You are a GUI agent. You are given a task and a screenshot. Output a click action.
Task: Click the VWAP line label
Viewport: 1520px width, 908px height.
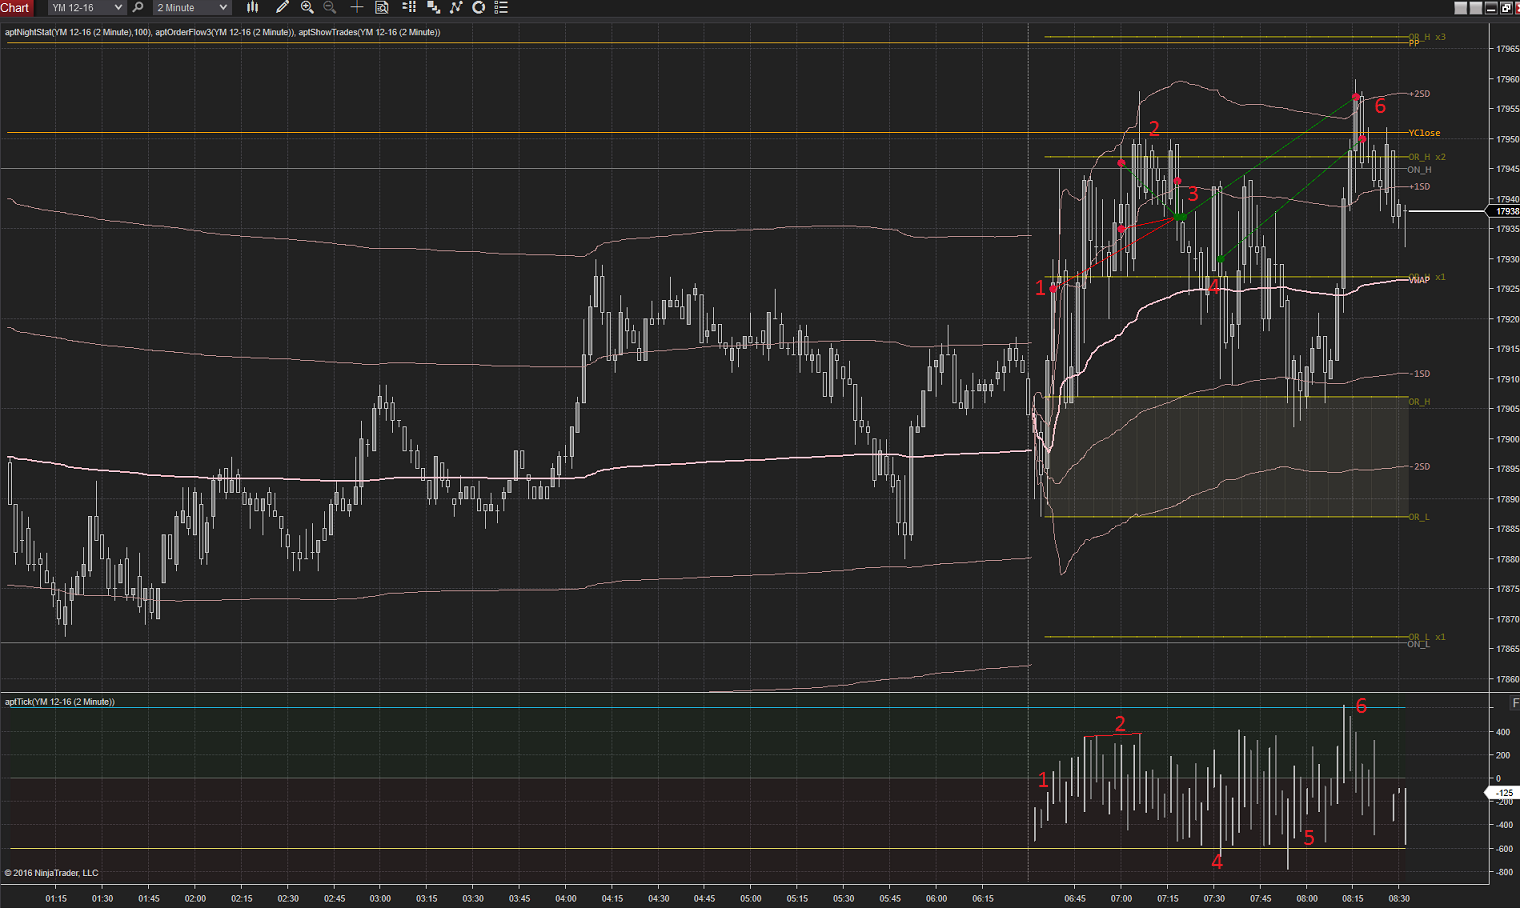(1419, 281)
